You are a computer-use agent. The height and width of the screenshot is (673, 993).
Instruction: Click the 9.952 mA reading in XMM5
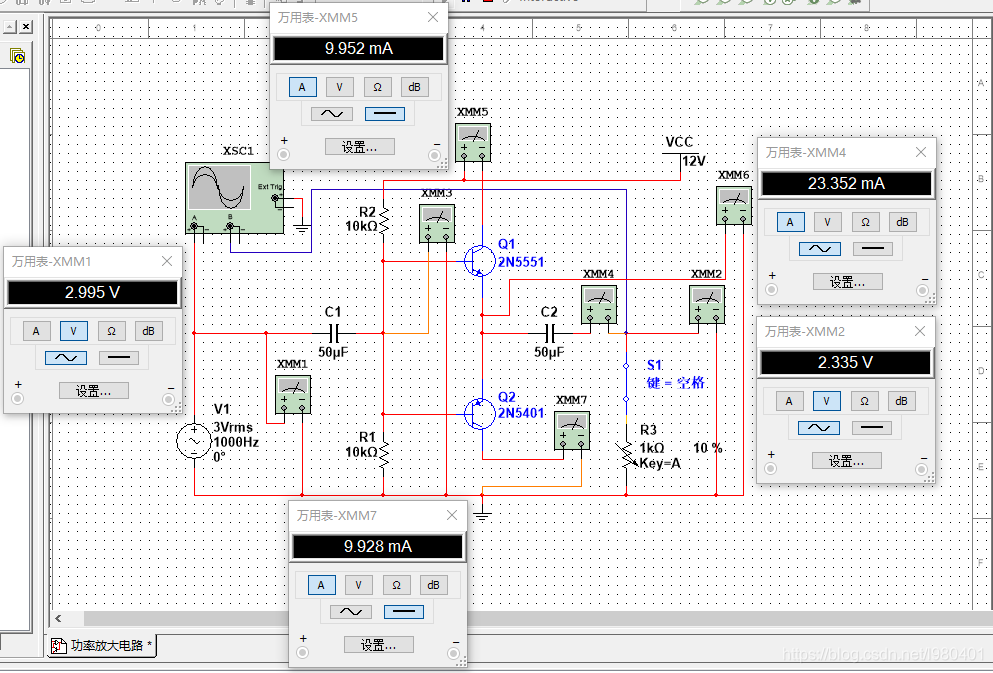pos(359,49)
